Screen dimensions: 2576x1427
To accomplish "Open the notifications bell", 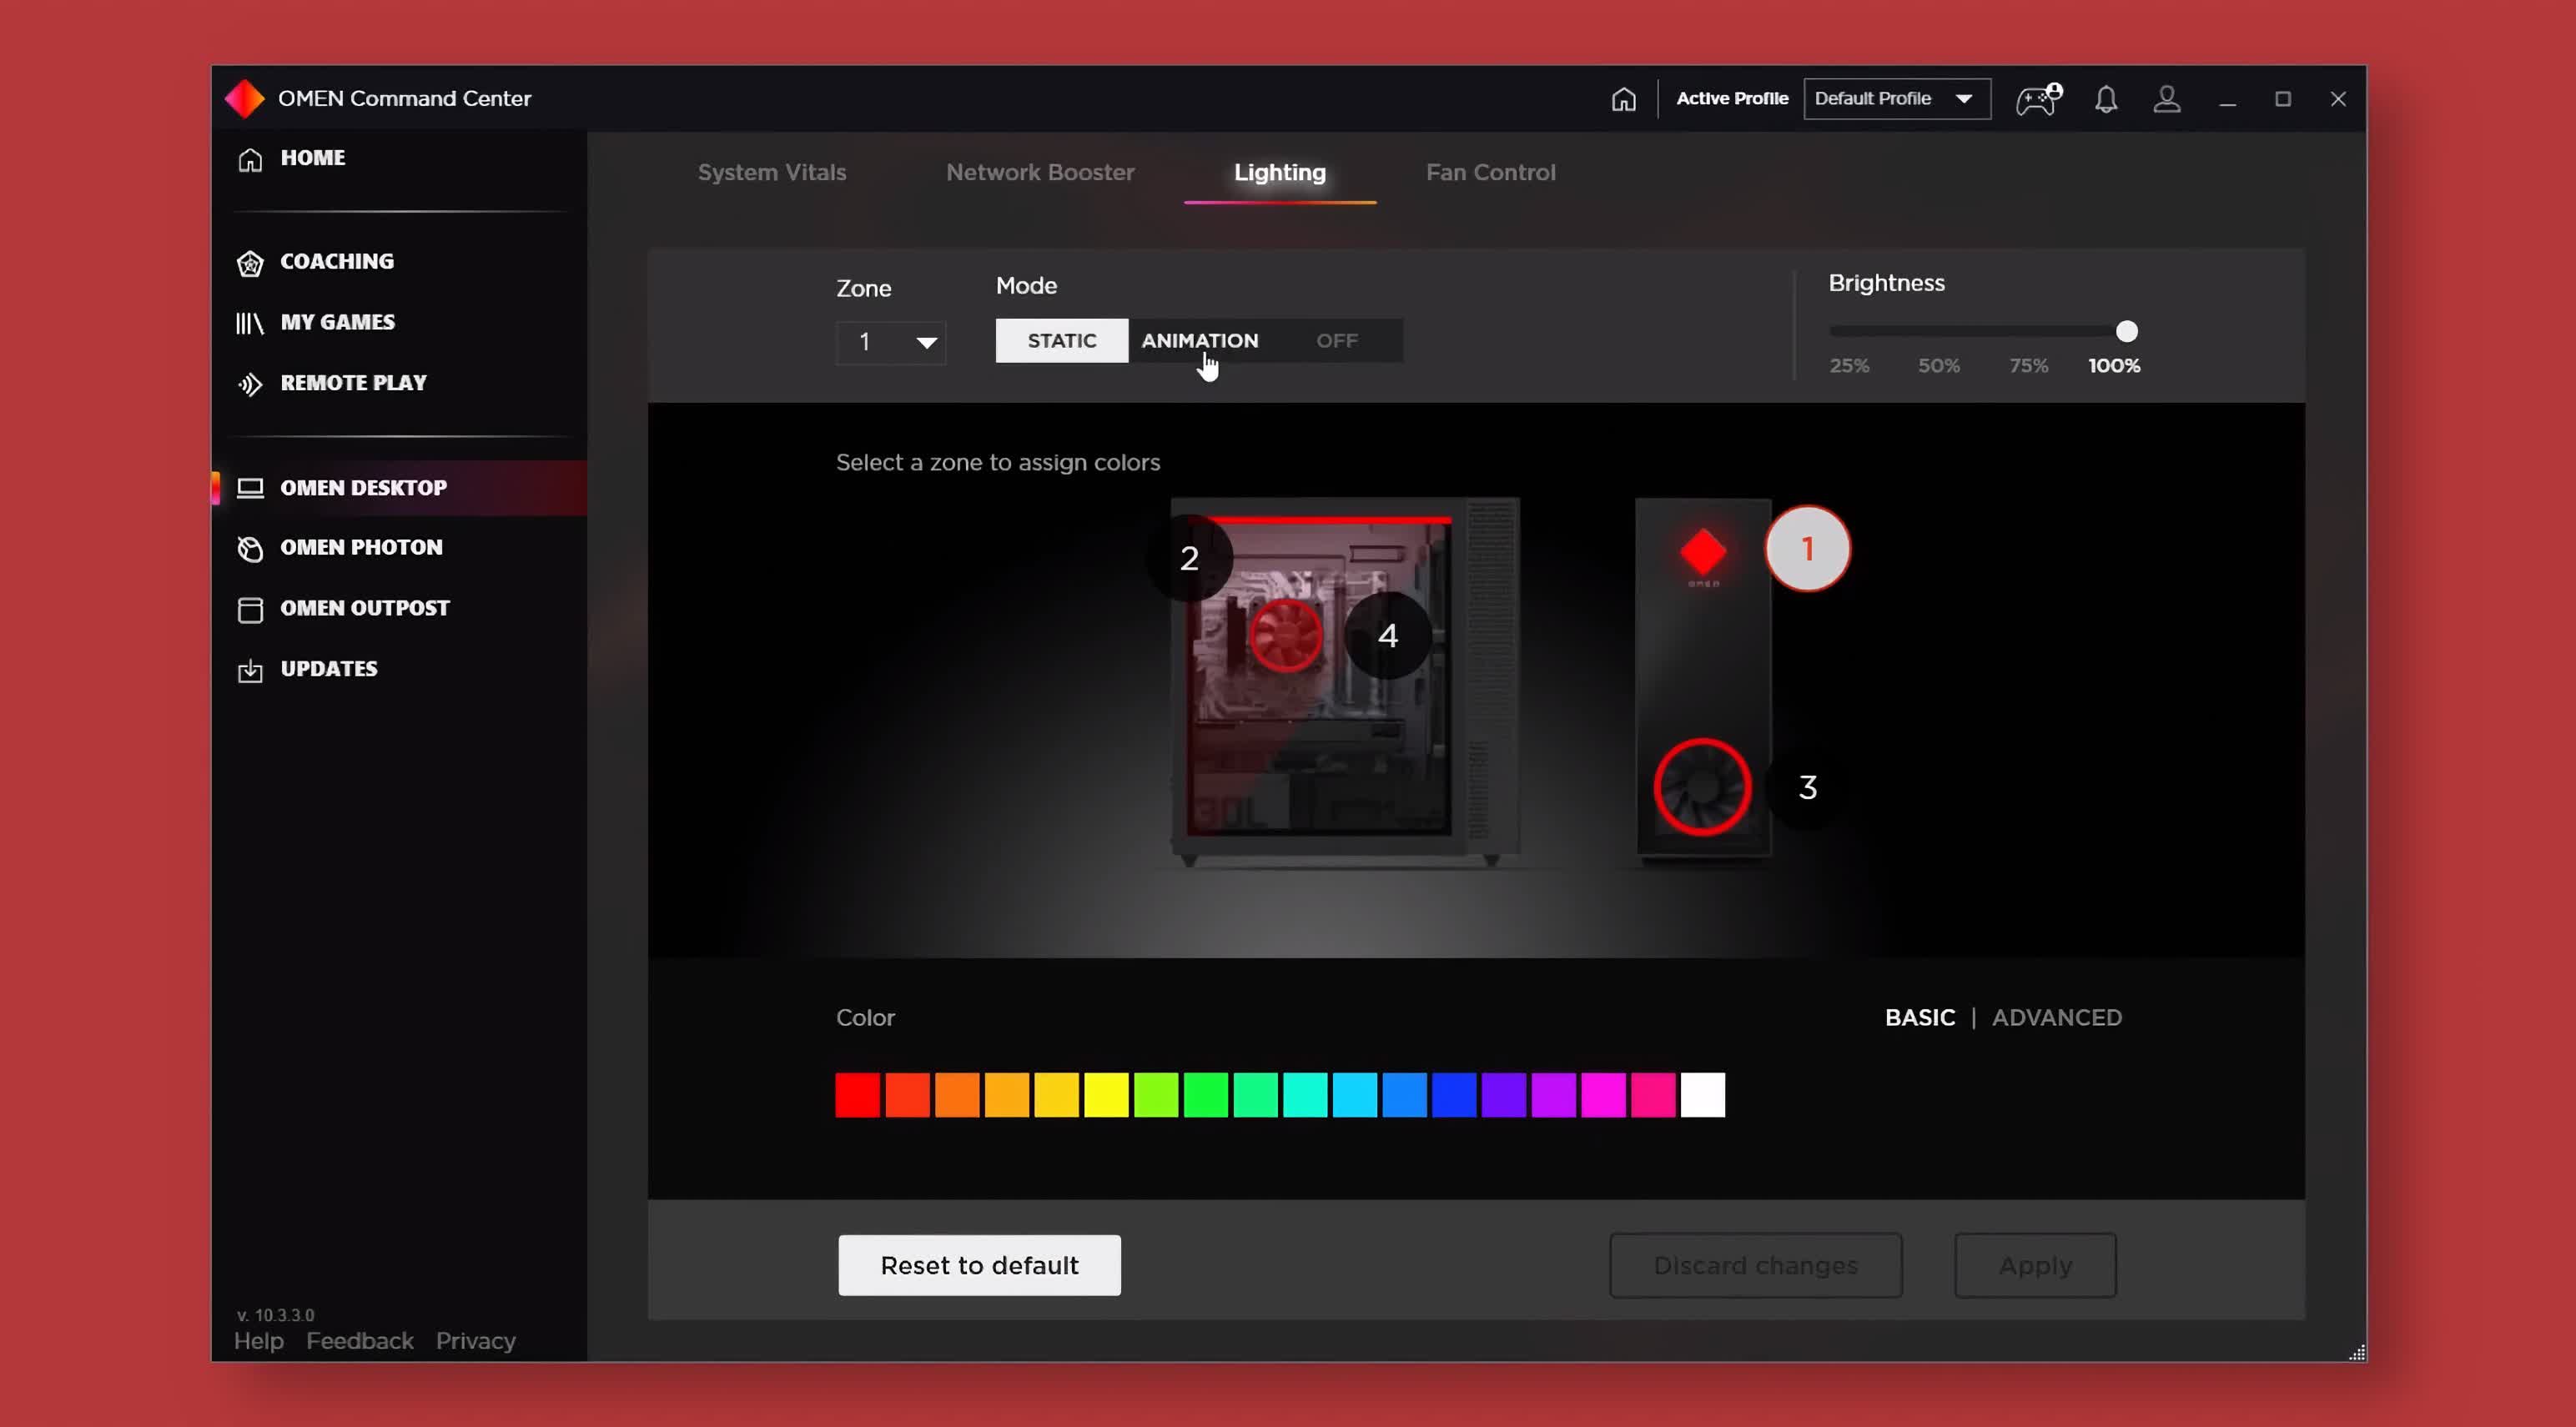I will (x=2106, y=99).
